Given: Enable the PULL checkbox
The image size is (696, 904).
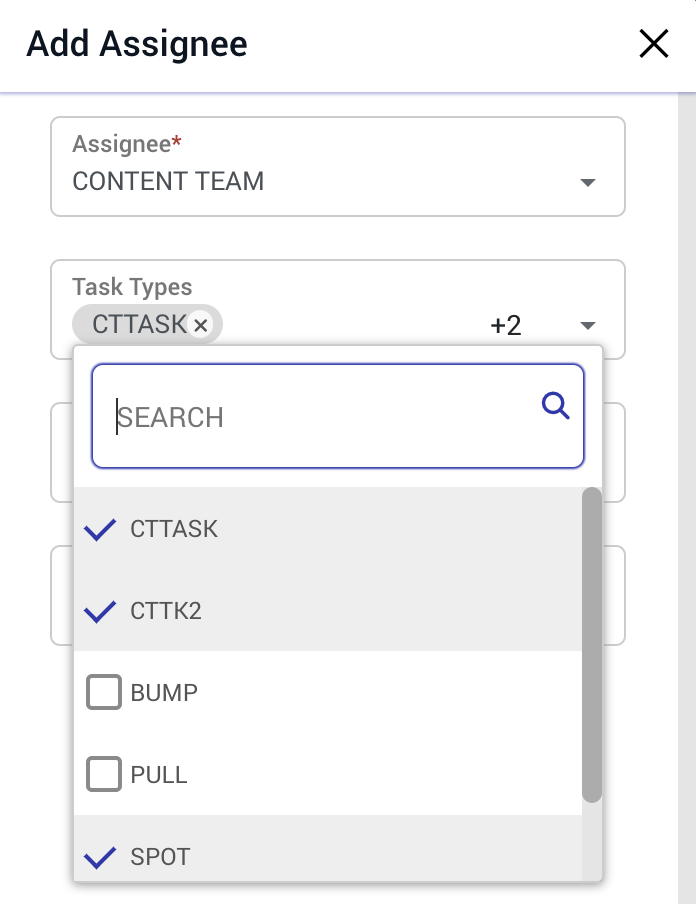Looking at the screenshot, I should point(104,775).
